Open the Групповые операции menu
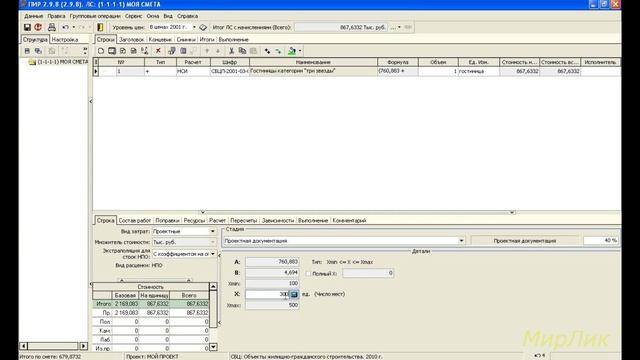This screenshot has height=360, width=640. [95, 16]
